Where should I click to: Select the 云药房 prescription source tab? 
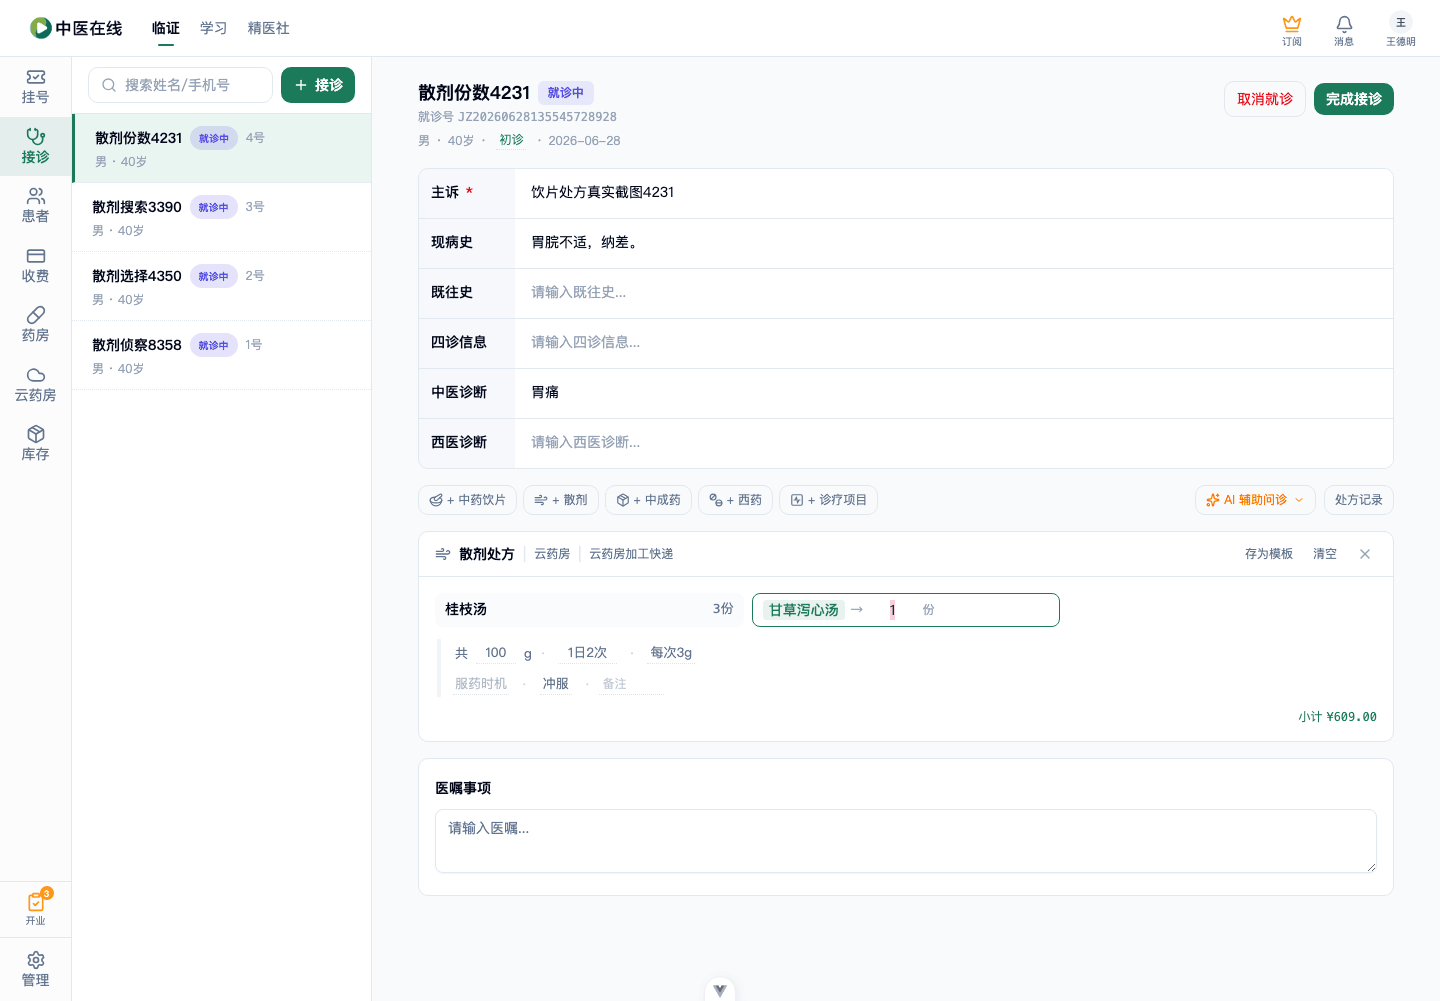[x=552, y=554]
